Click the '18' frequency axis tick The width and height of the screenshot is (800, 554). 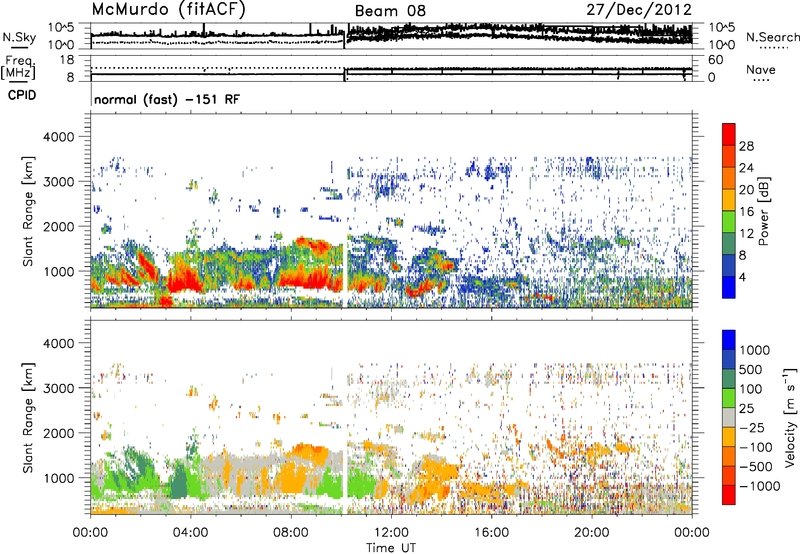[67, 60]
